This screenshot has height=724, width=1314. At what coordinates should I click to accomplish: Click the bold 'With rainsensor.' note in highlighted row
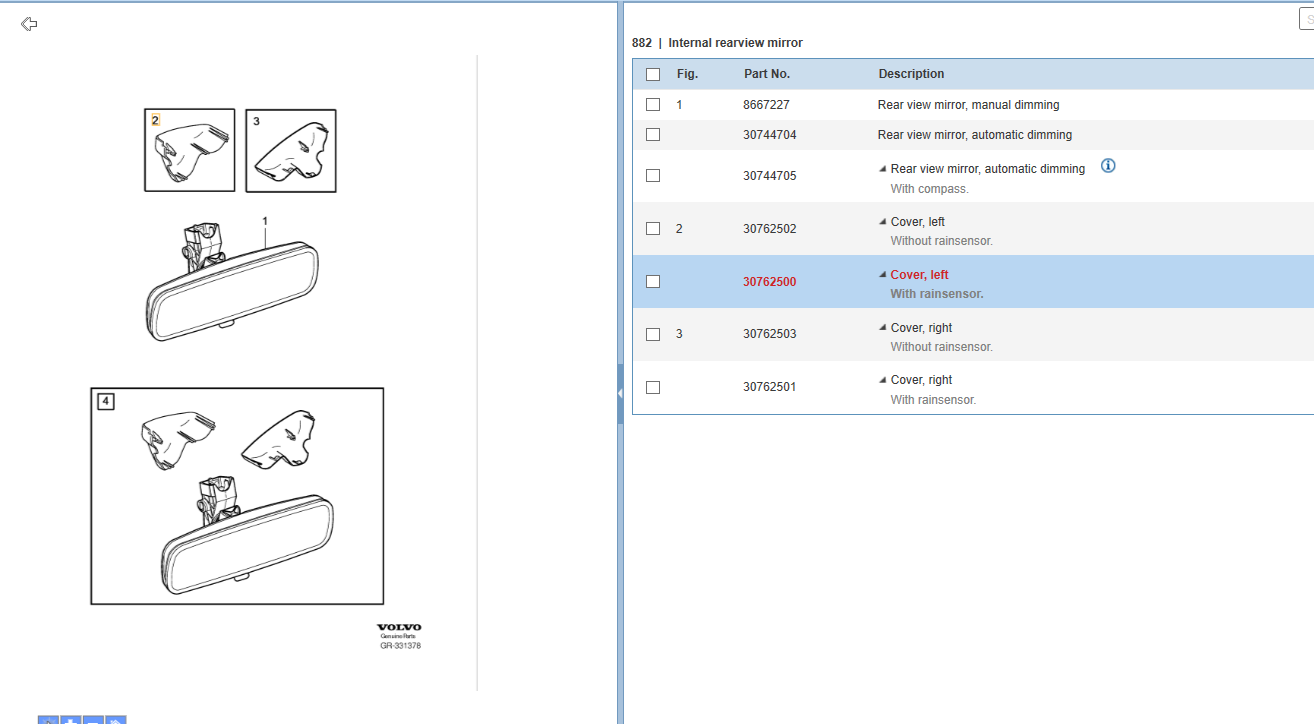click(937, 294)
